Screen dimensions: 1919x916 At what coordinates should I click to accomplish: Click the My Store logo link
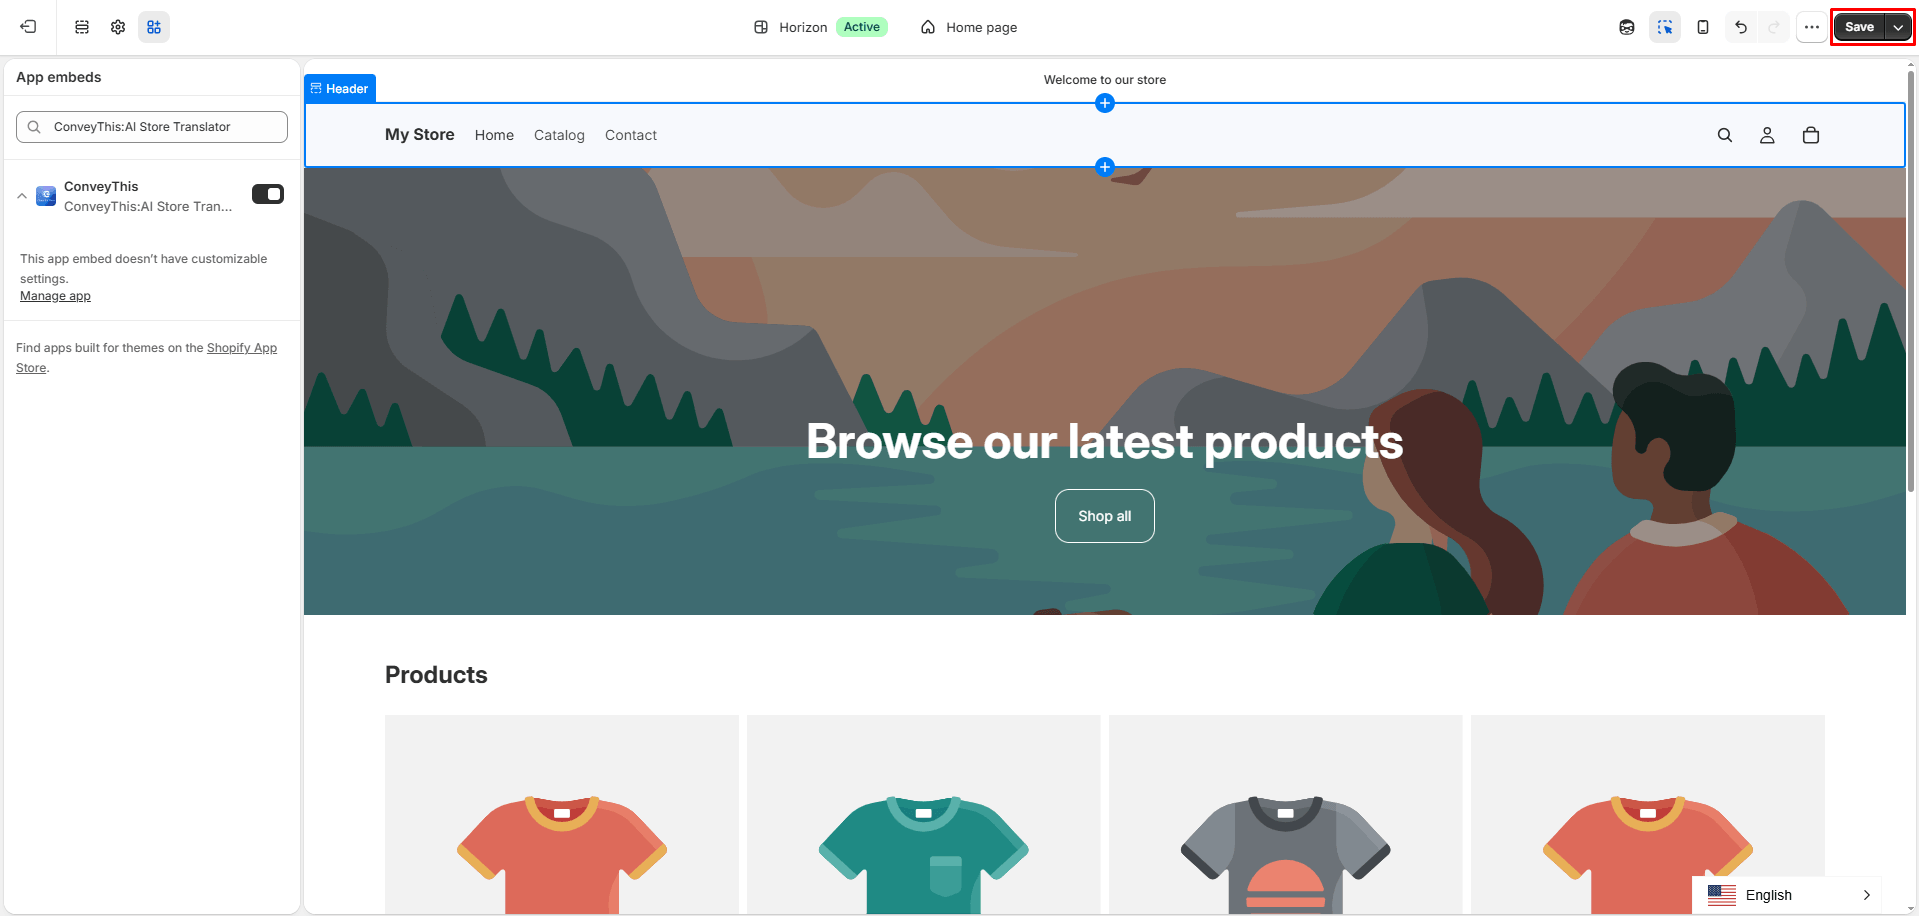point(420,134)
